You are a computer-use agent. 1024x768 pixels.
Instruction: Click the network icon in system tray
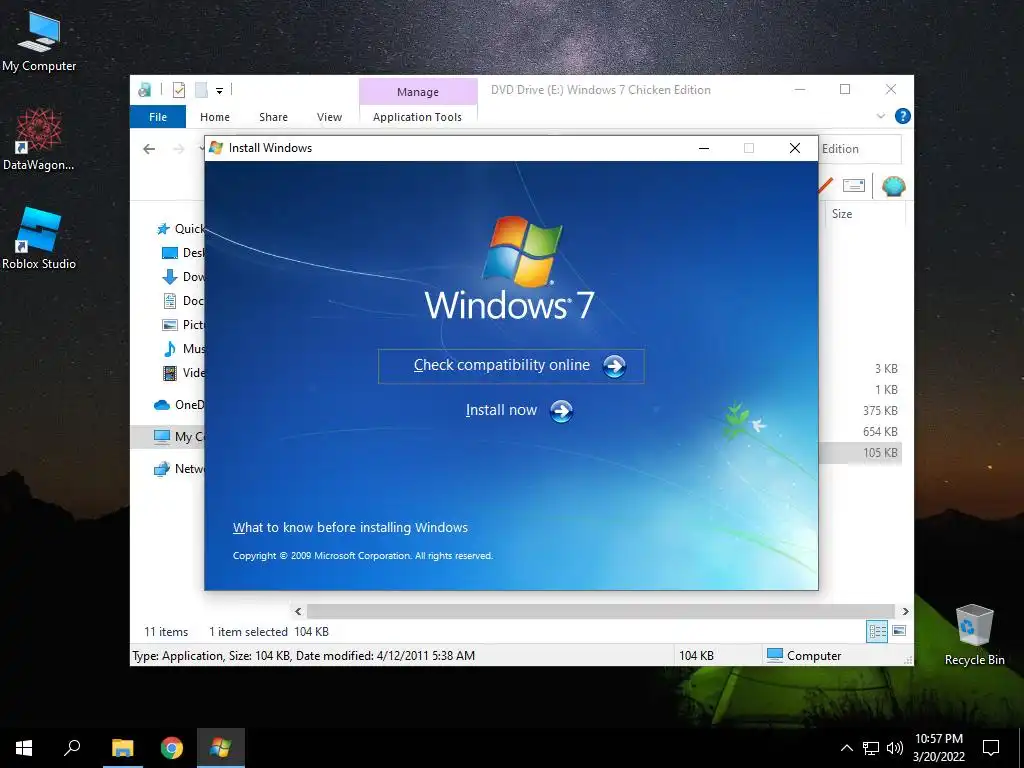[x=871, y=748]
